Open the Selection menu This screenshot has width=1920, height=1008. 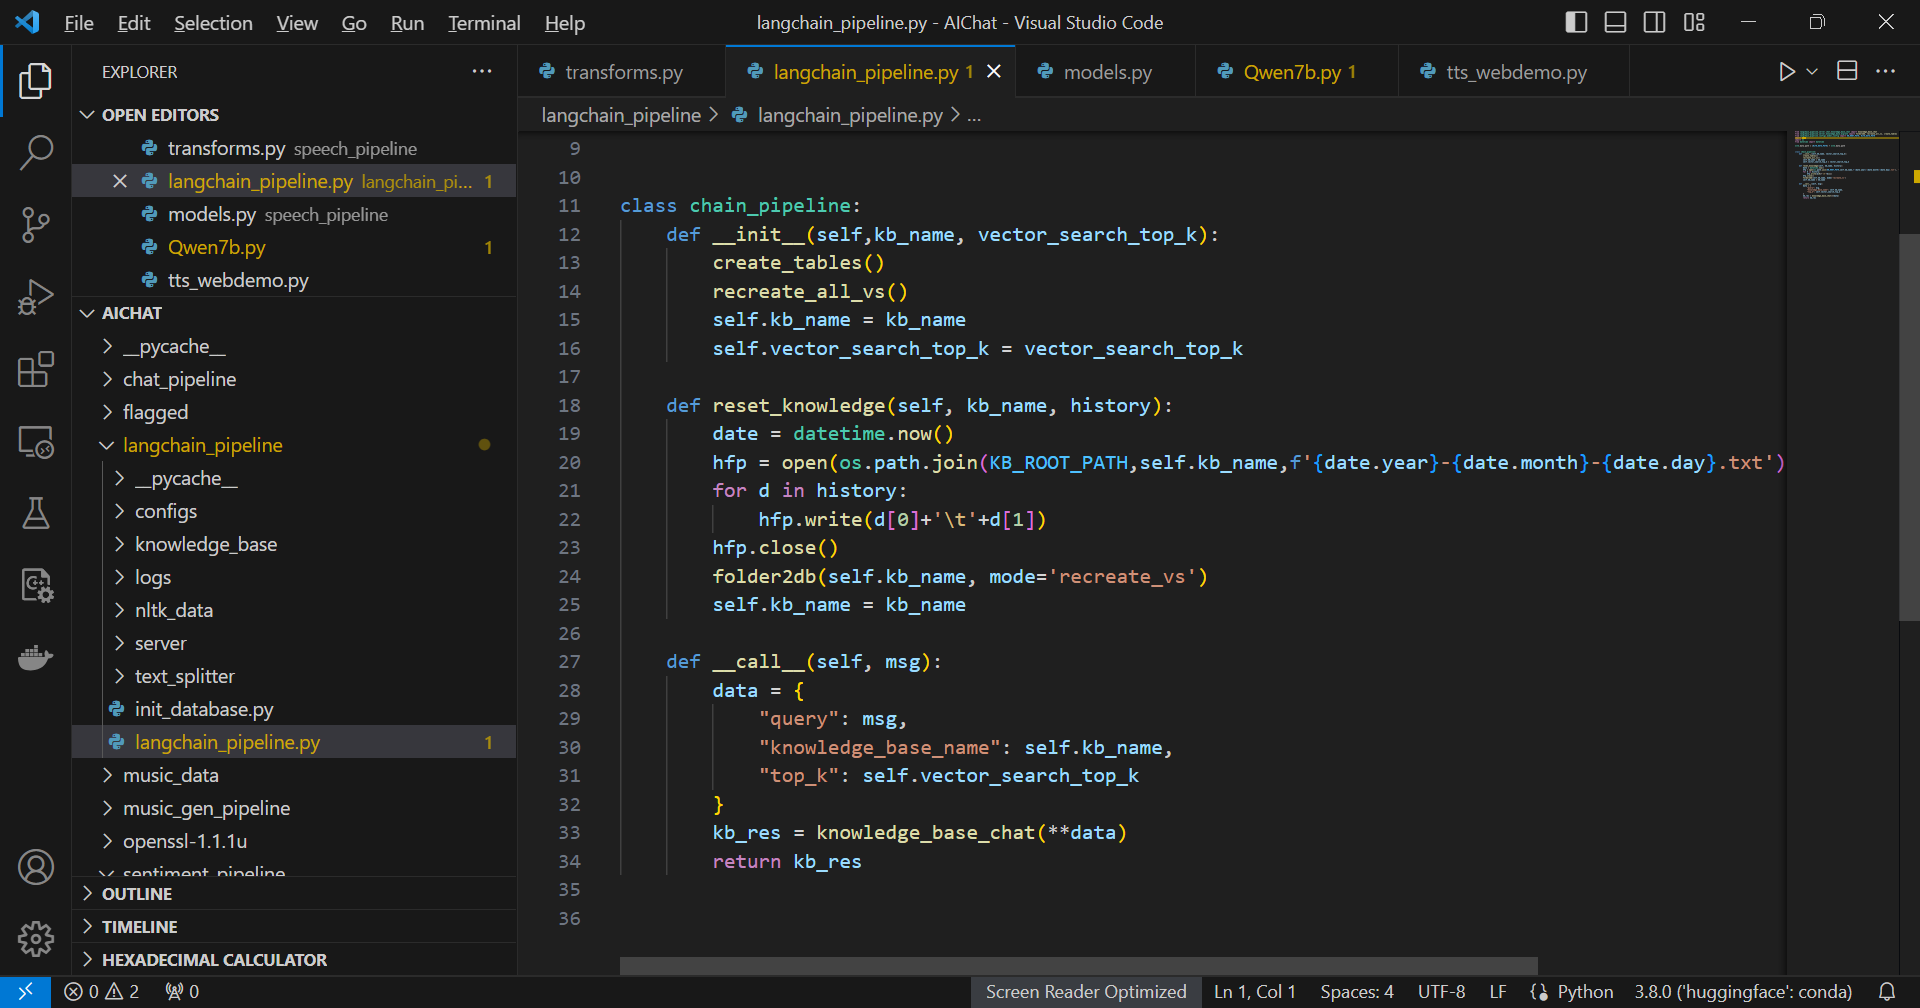(x=213, y=23)
